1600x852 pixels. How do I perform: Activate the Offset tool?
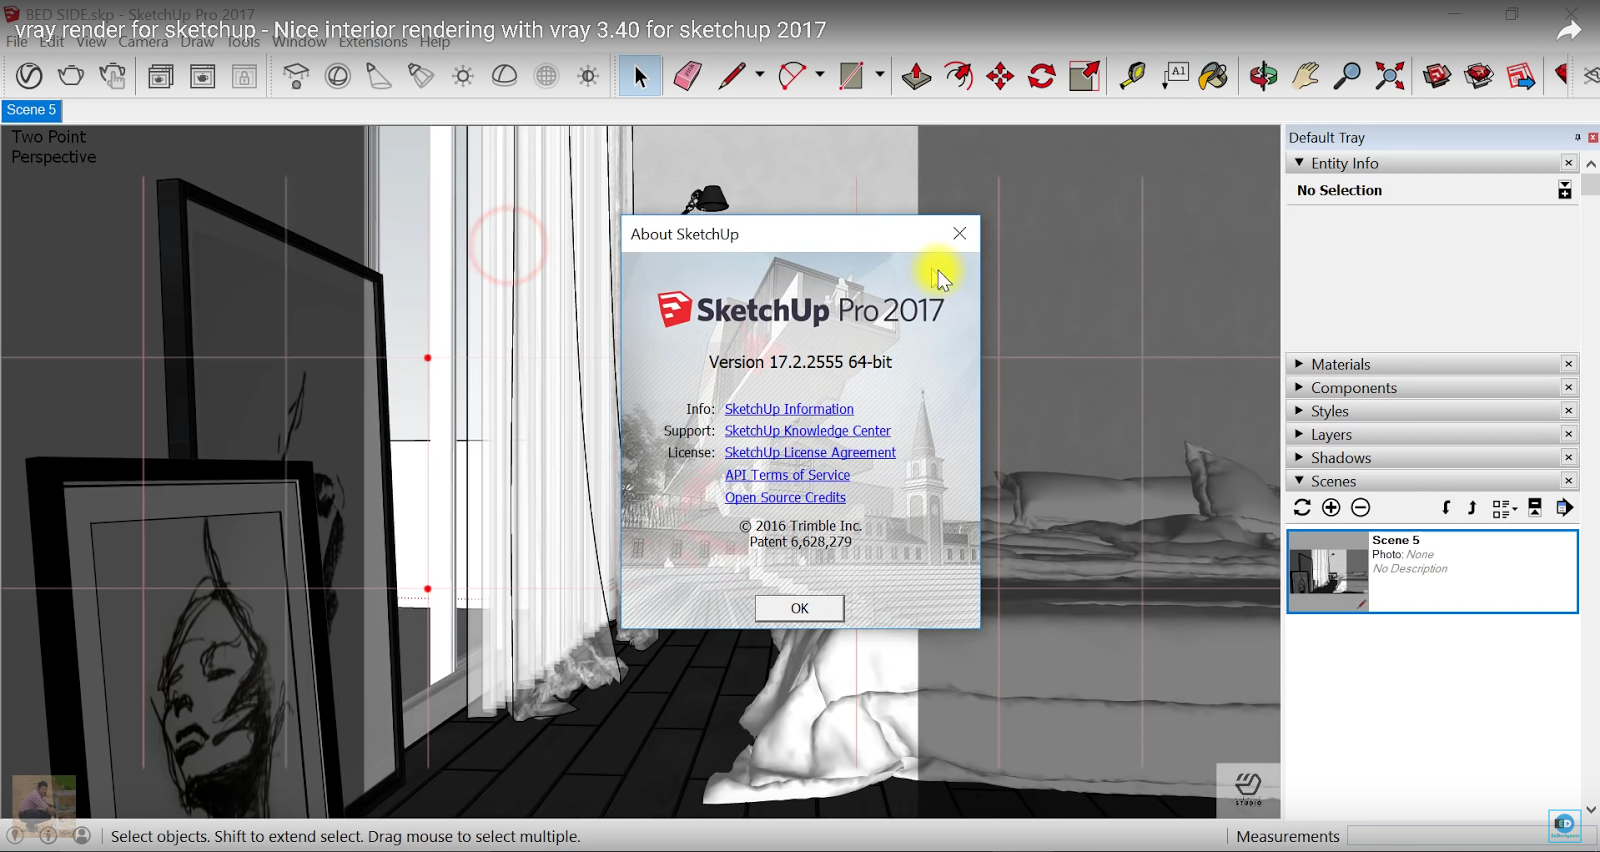pyautogui.click(x=959, y=76)
